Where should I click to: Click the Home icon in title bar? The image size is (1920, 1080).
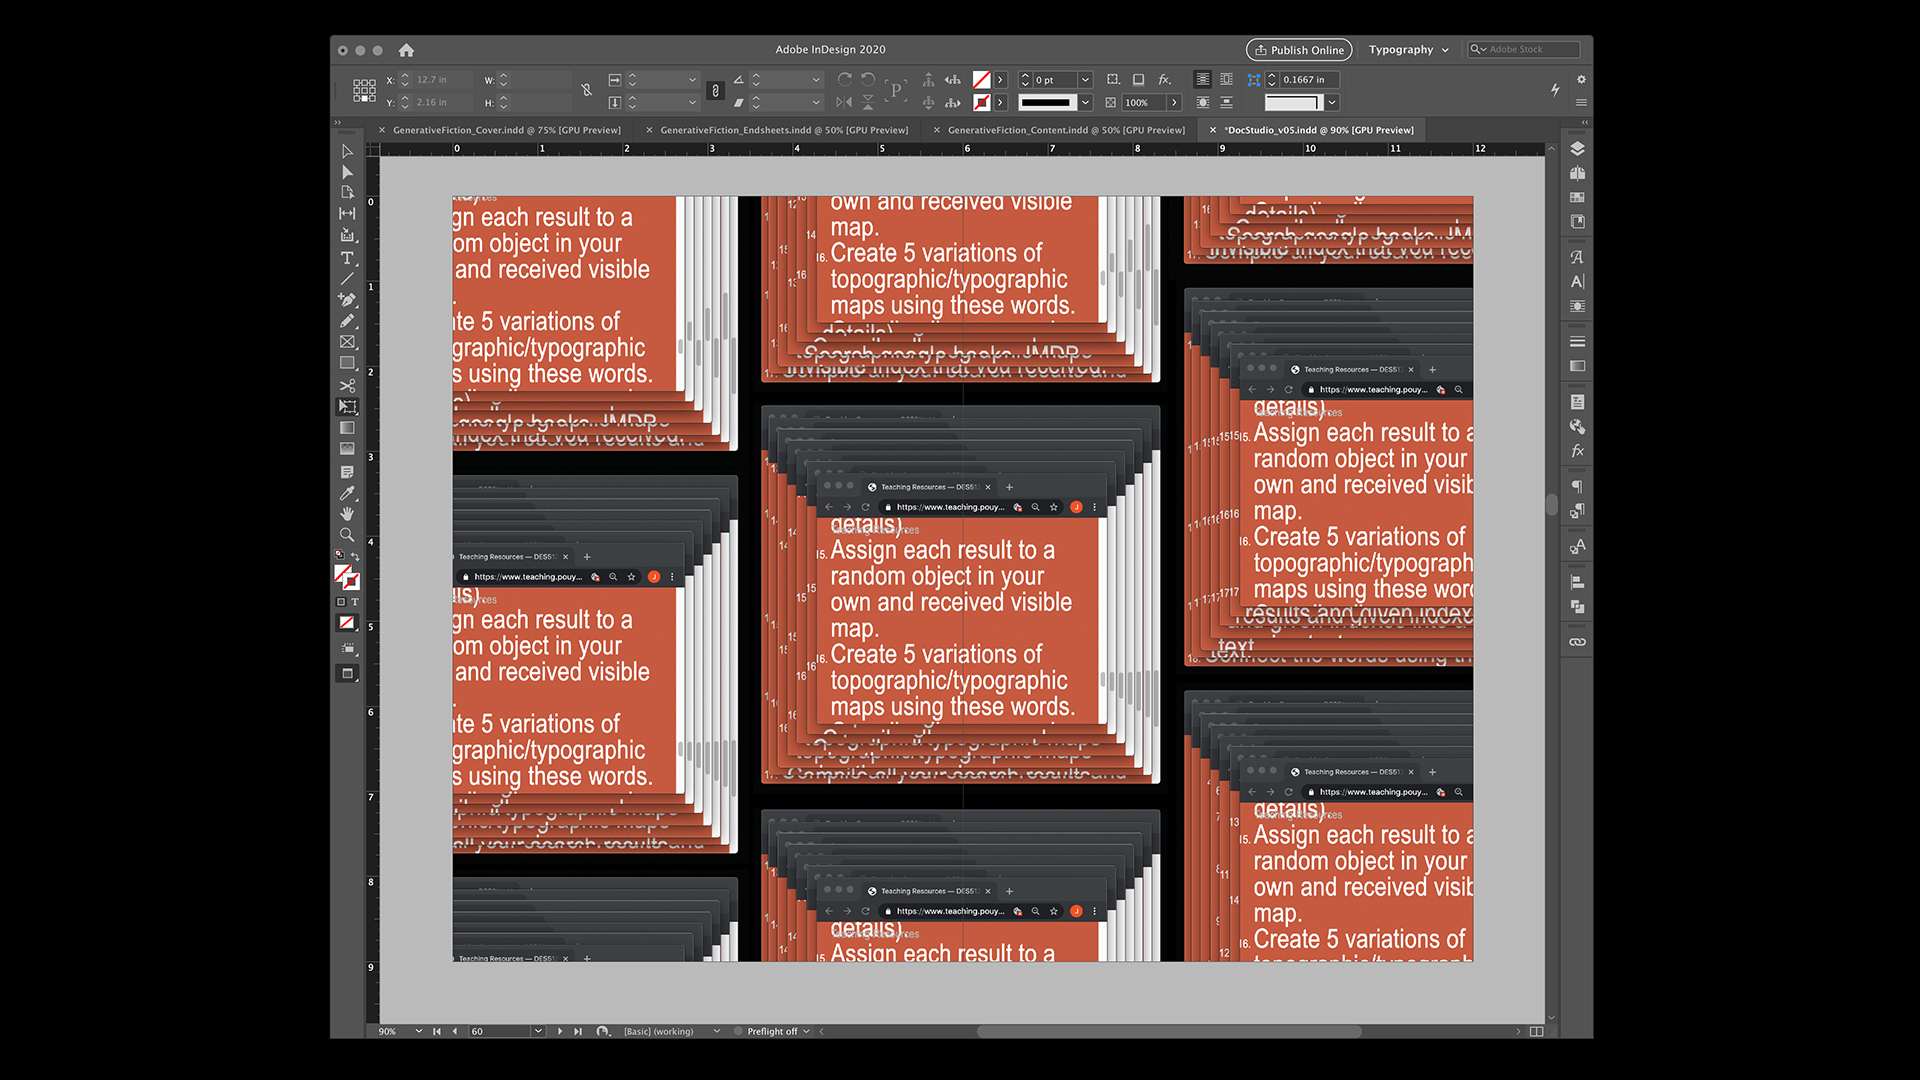[406, 50]
